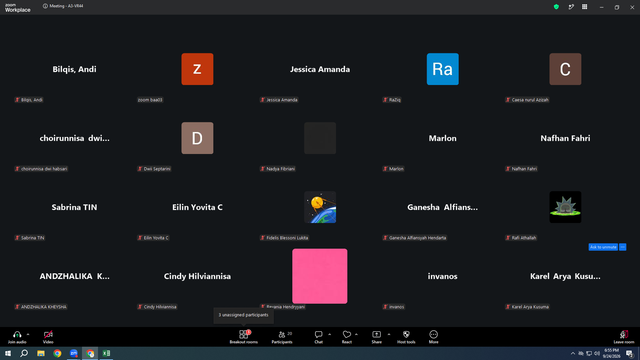Select the dark grey Nadya Fibriani avatar

(320, 138)
